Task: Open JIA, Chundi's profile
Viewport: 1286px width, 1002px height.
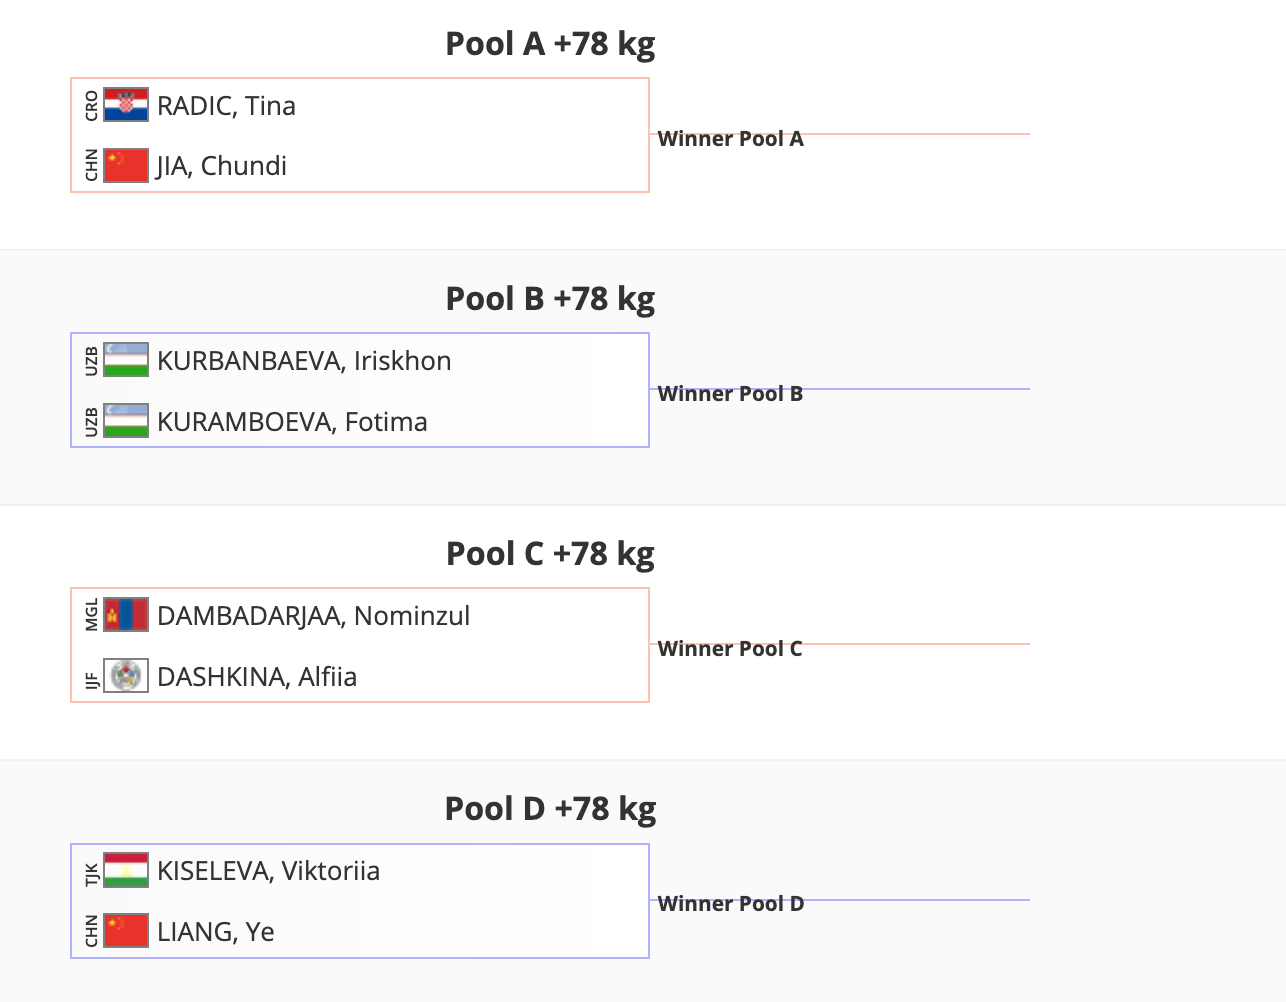Action: [x=222, y=166]
